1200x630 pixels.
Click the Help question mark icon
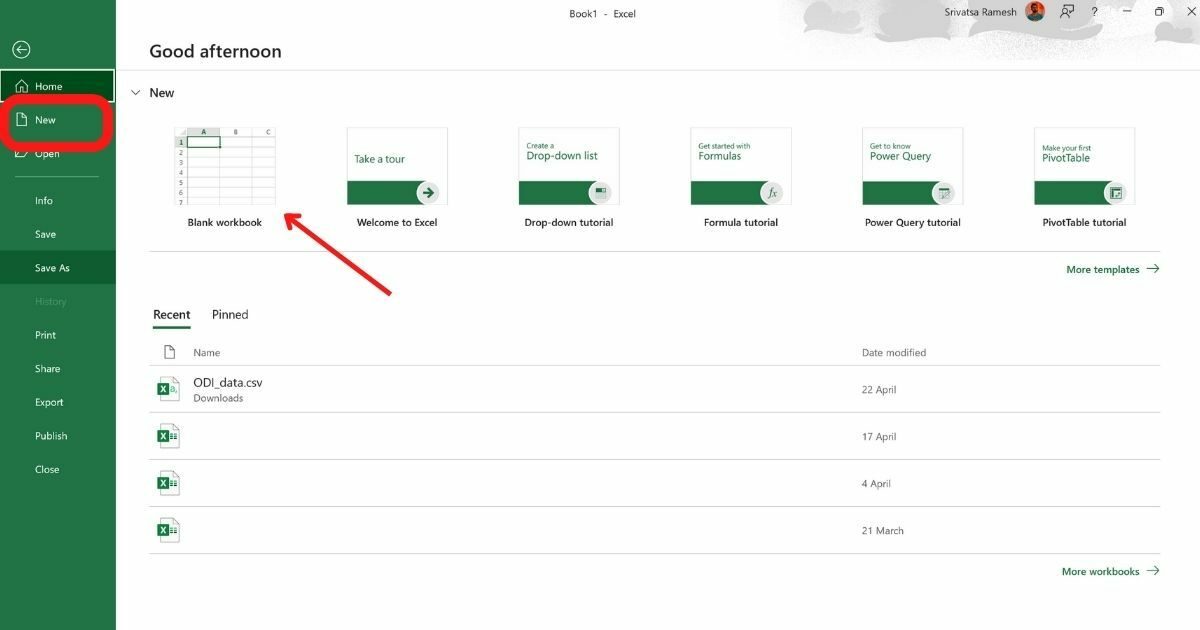pos(1094,12)
